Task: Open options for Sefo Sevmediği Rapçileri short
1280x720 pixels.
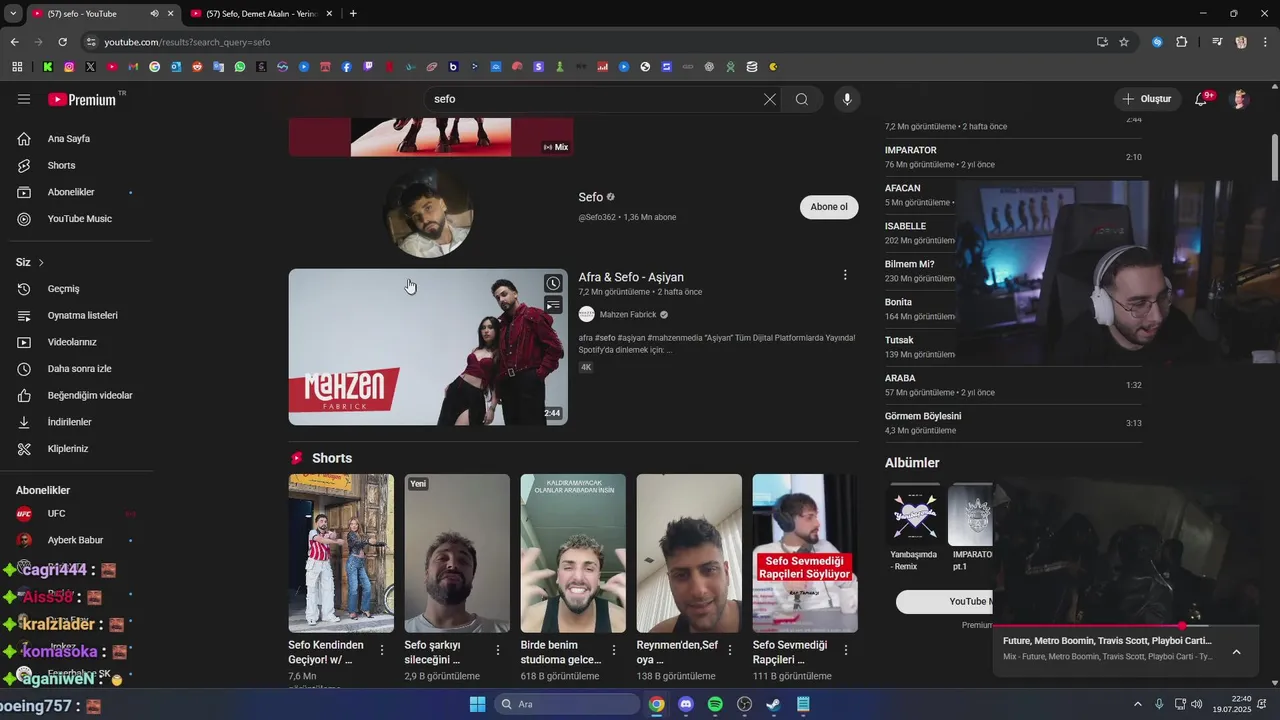Action: click(846, 650)
